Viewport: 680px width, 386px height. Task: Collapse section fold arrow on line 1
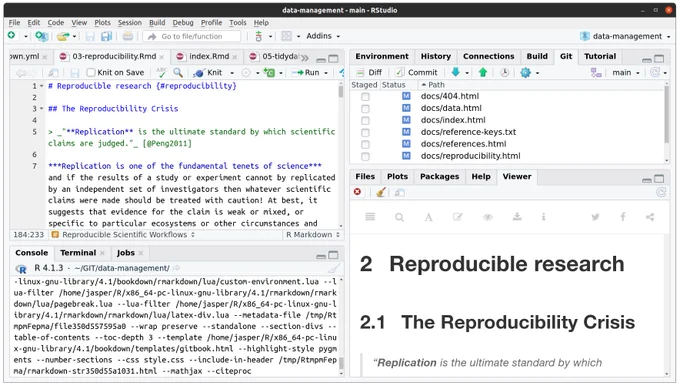point(42,86)
